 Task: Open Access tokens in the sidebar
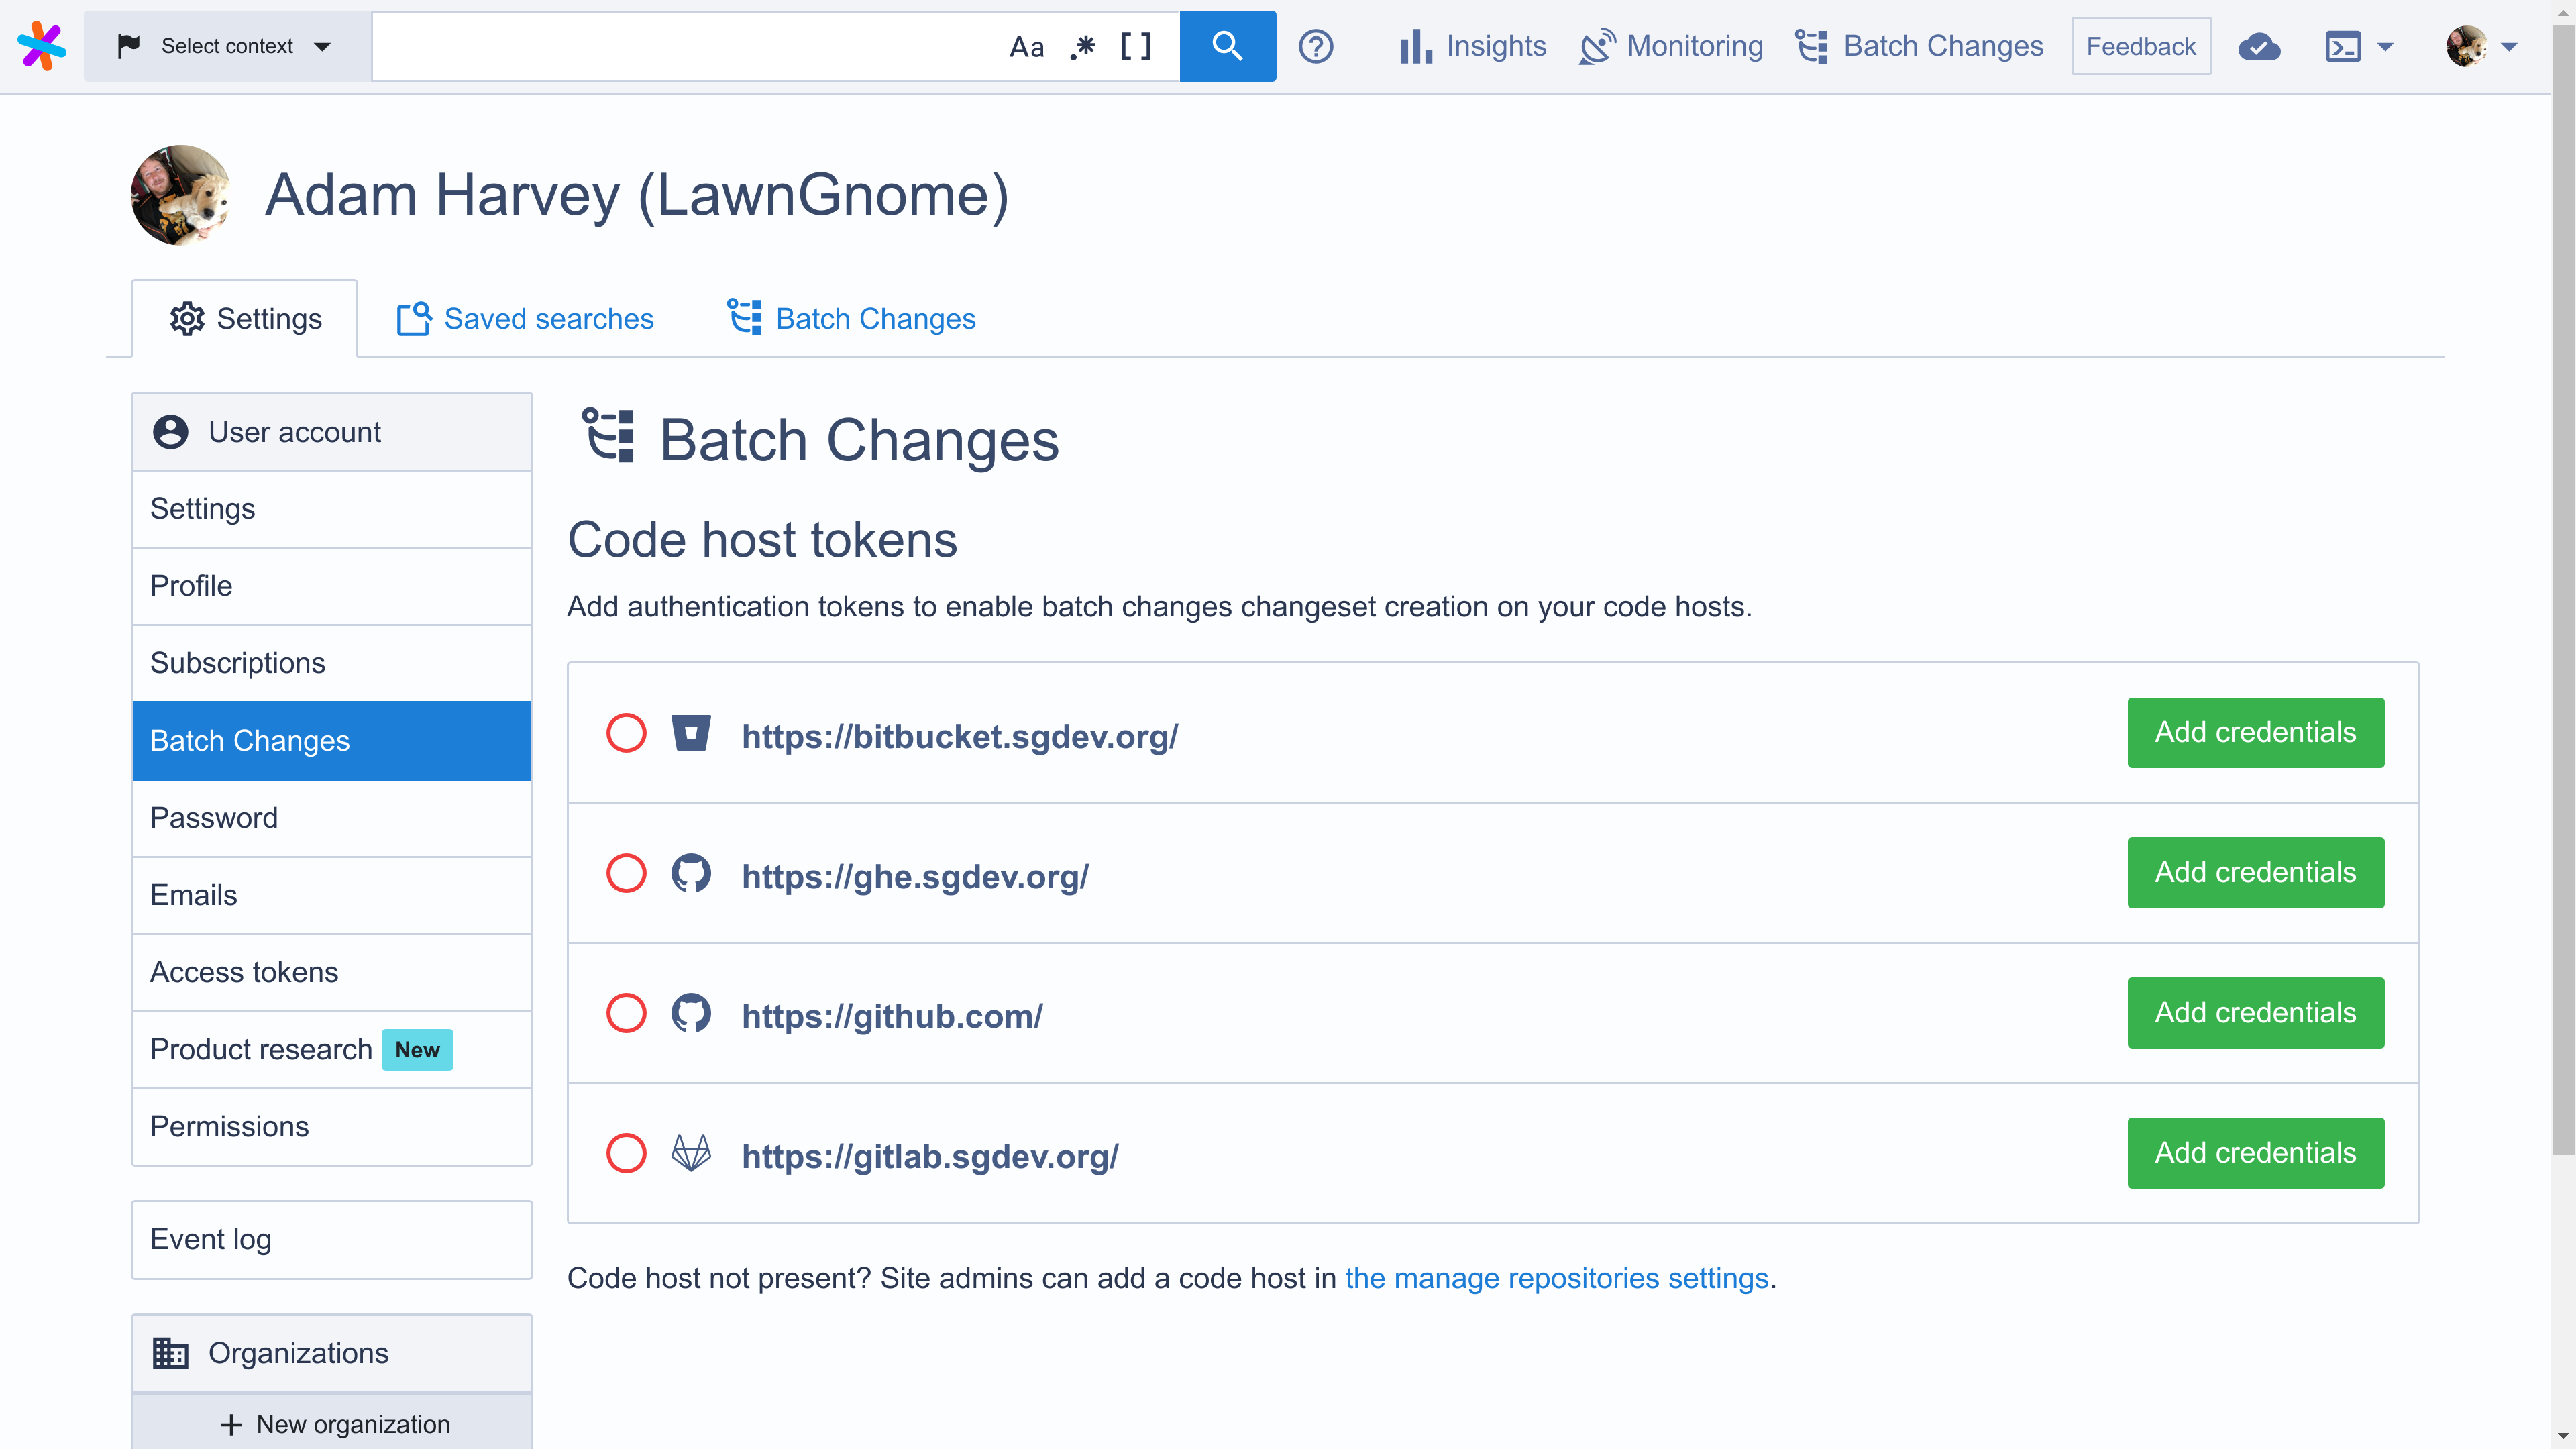point(332,972)
